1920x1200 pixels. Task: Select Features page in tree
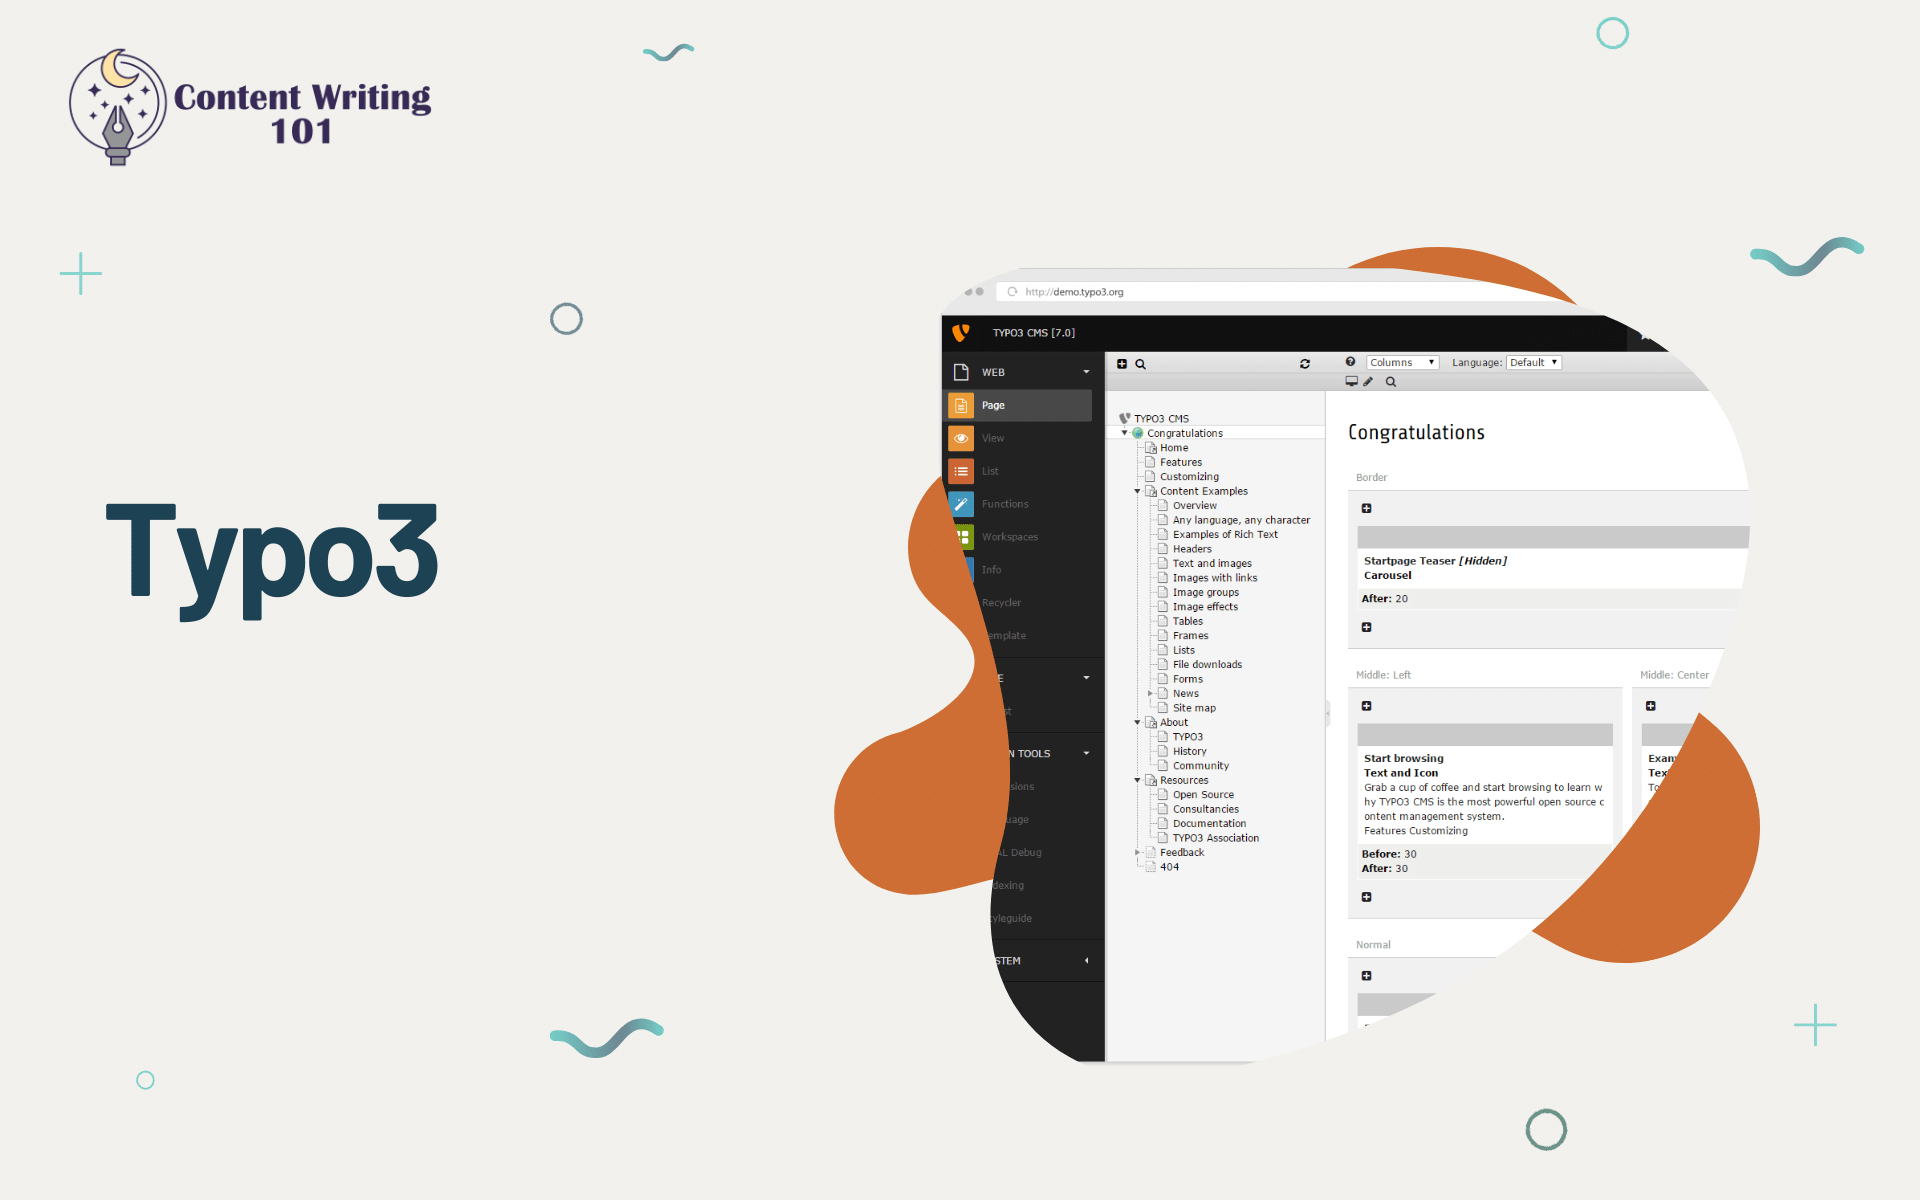click(1181, 462)
